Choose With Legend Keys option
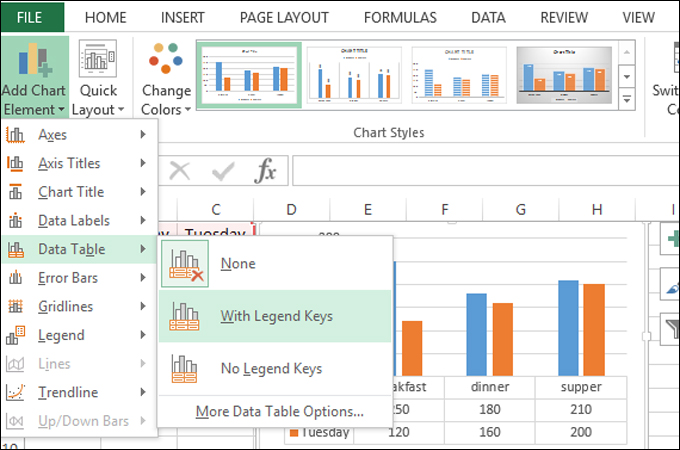This screenshot has height=450, width=680. click(x=275, y=316)
